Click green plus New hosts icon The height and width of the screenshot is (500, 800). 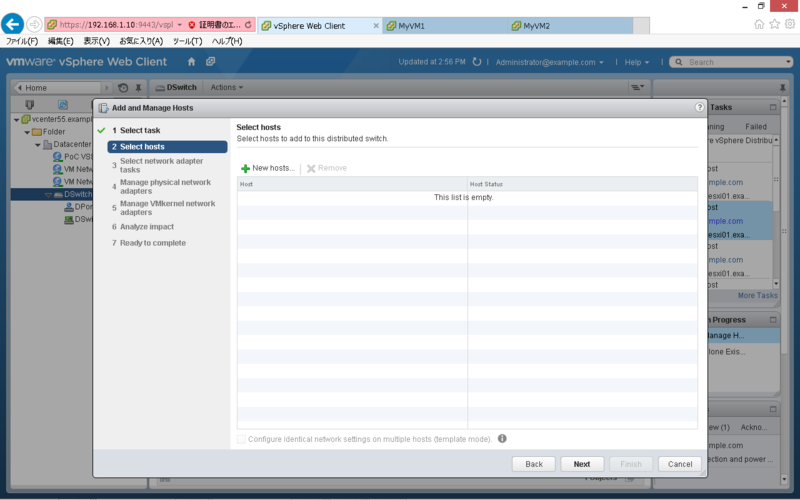coord(245,168)
